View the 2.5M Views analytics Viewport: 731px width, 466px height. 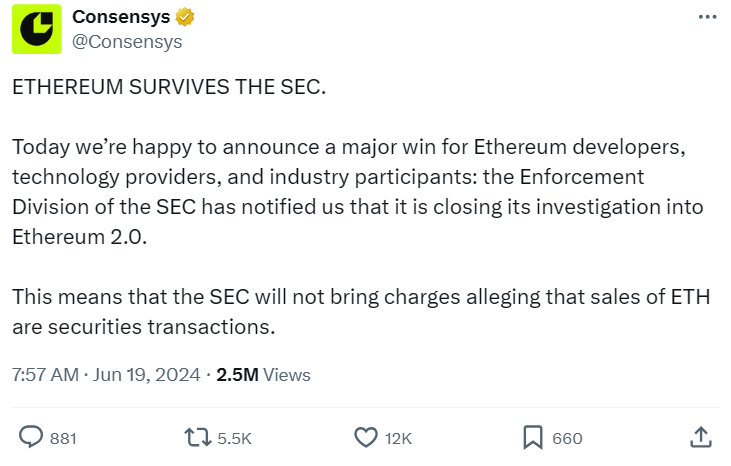(264, 375)
